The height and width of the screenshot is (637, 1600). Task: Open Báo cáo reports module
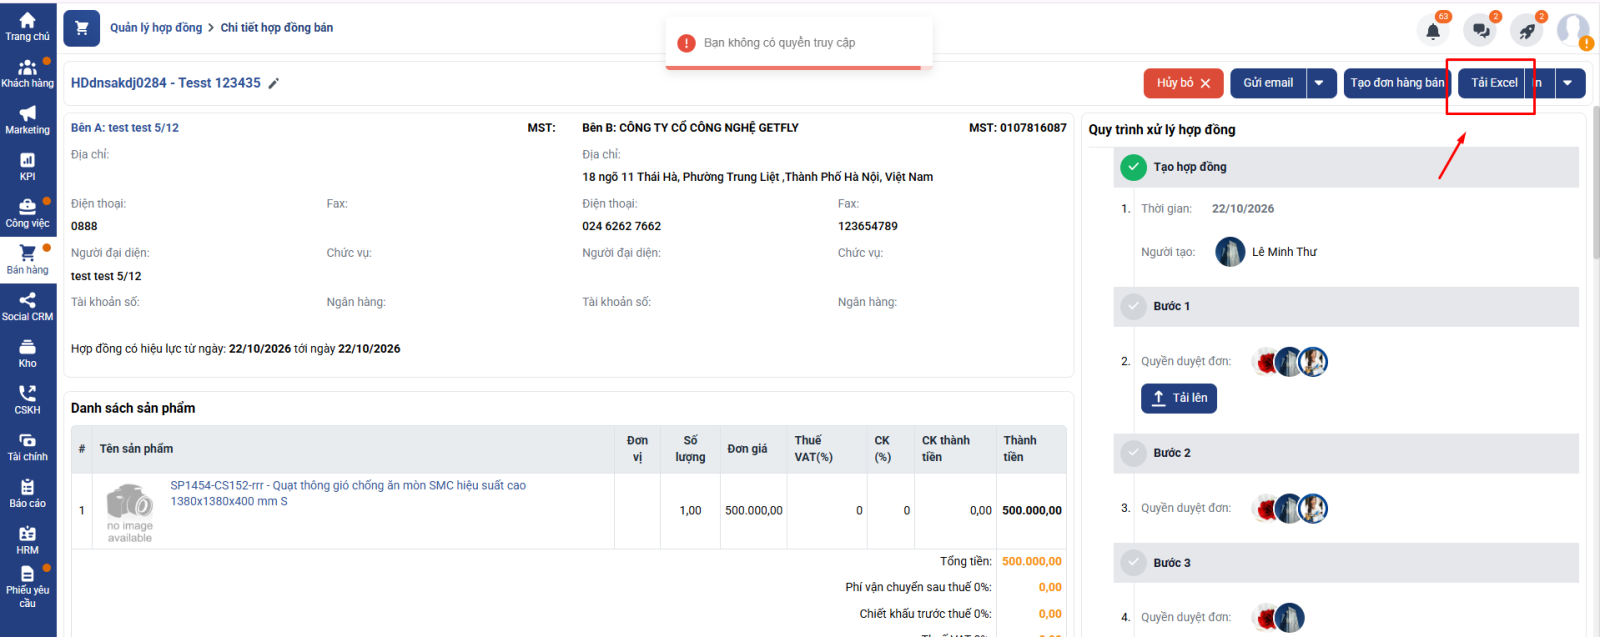pos(27,493)
